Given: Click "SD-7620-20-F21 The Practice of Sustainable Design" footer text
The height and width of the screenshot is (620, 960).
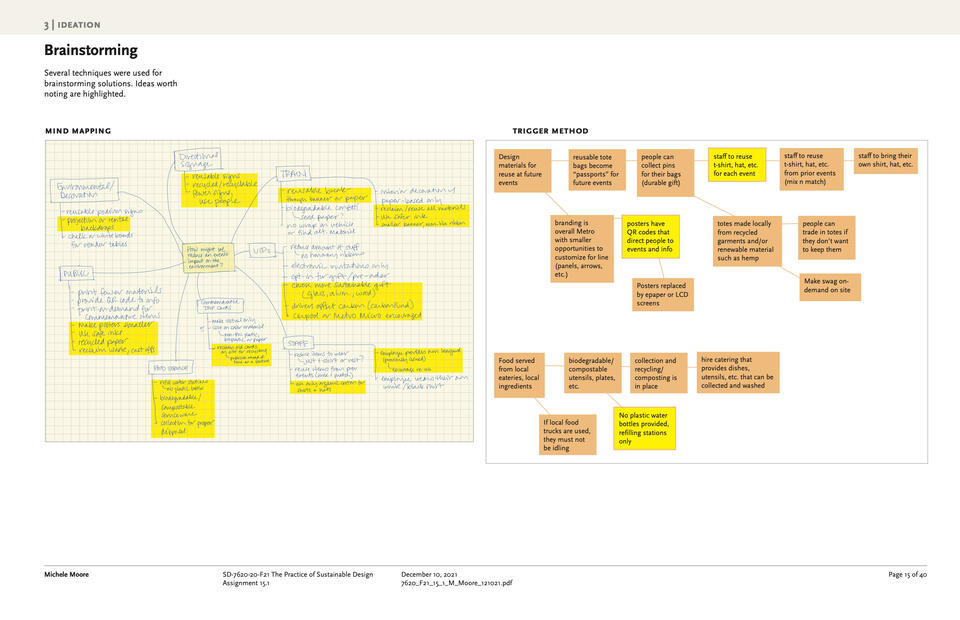Looking at the screenshot, I should [x=298, y=575].
